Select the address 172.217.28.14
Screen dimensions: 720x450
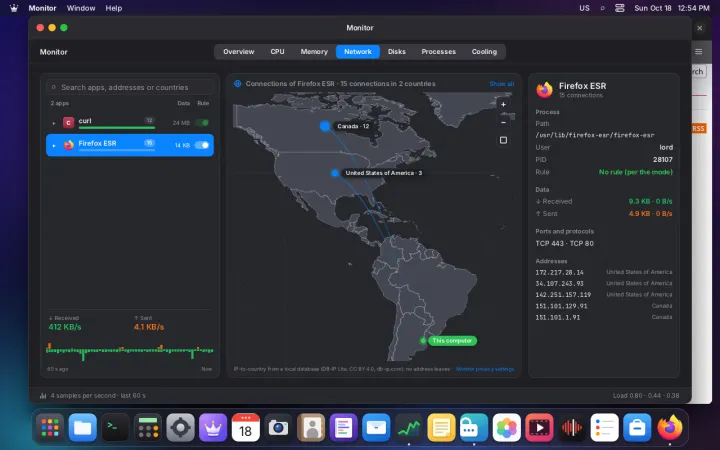click(x=559, y=272)
